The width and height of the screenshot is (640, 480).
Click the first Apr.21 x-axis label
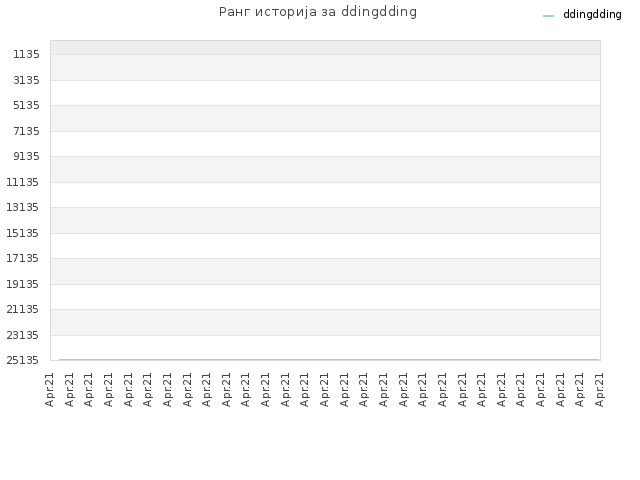click(49, 390)
